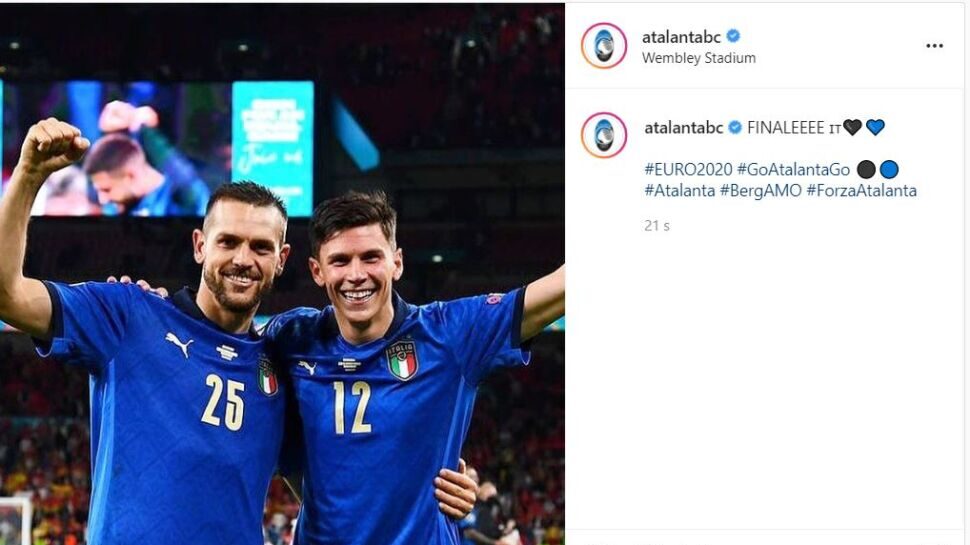
Task: Click the black circle emoji after #GoAtalantaGo
Action: point(866,170)
